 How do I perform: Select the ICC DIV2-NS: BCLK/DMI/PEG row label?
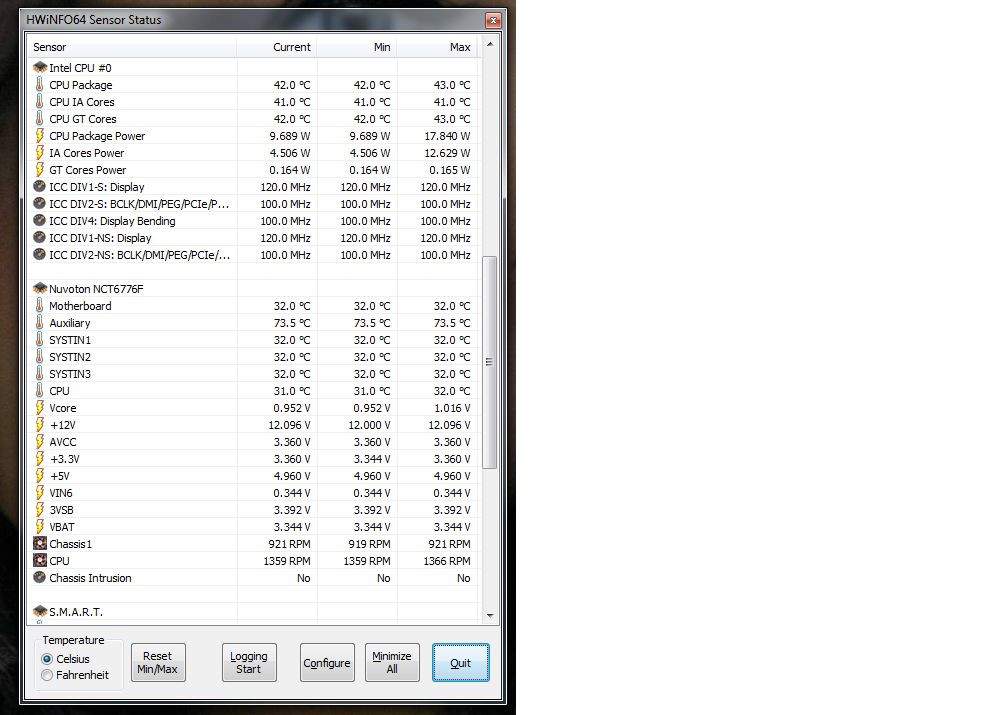click(x=140, y=255)
